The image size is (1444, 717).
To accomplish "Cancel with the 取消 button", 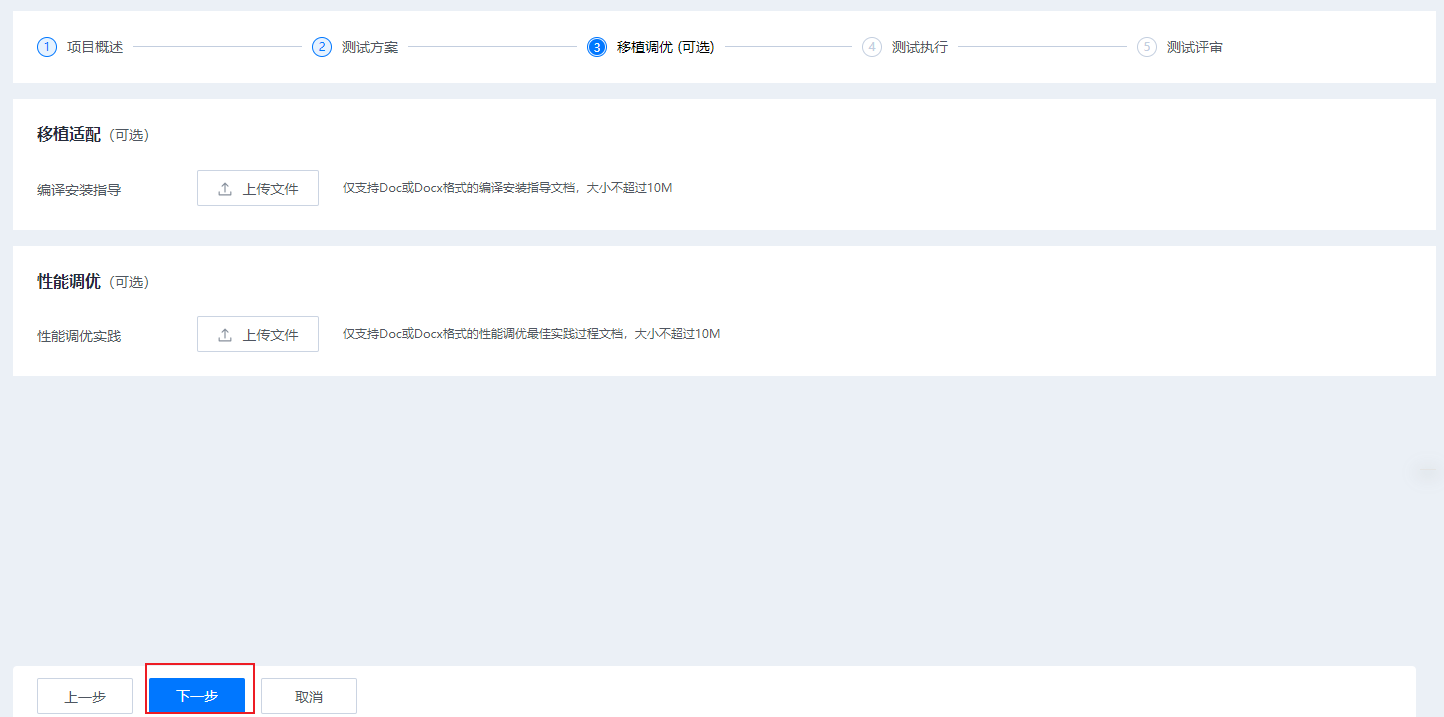I will (x=309, y=696).
